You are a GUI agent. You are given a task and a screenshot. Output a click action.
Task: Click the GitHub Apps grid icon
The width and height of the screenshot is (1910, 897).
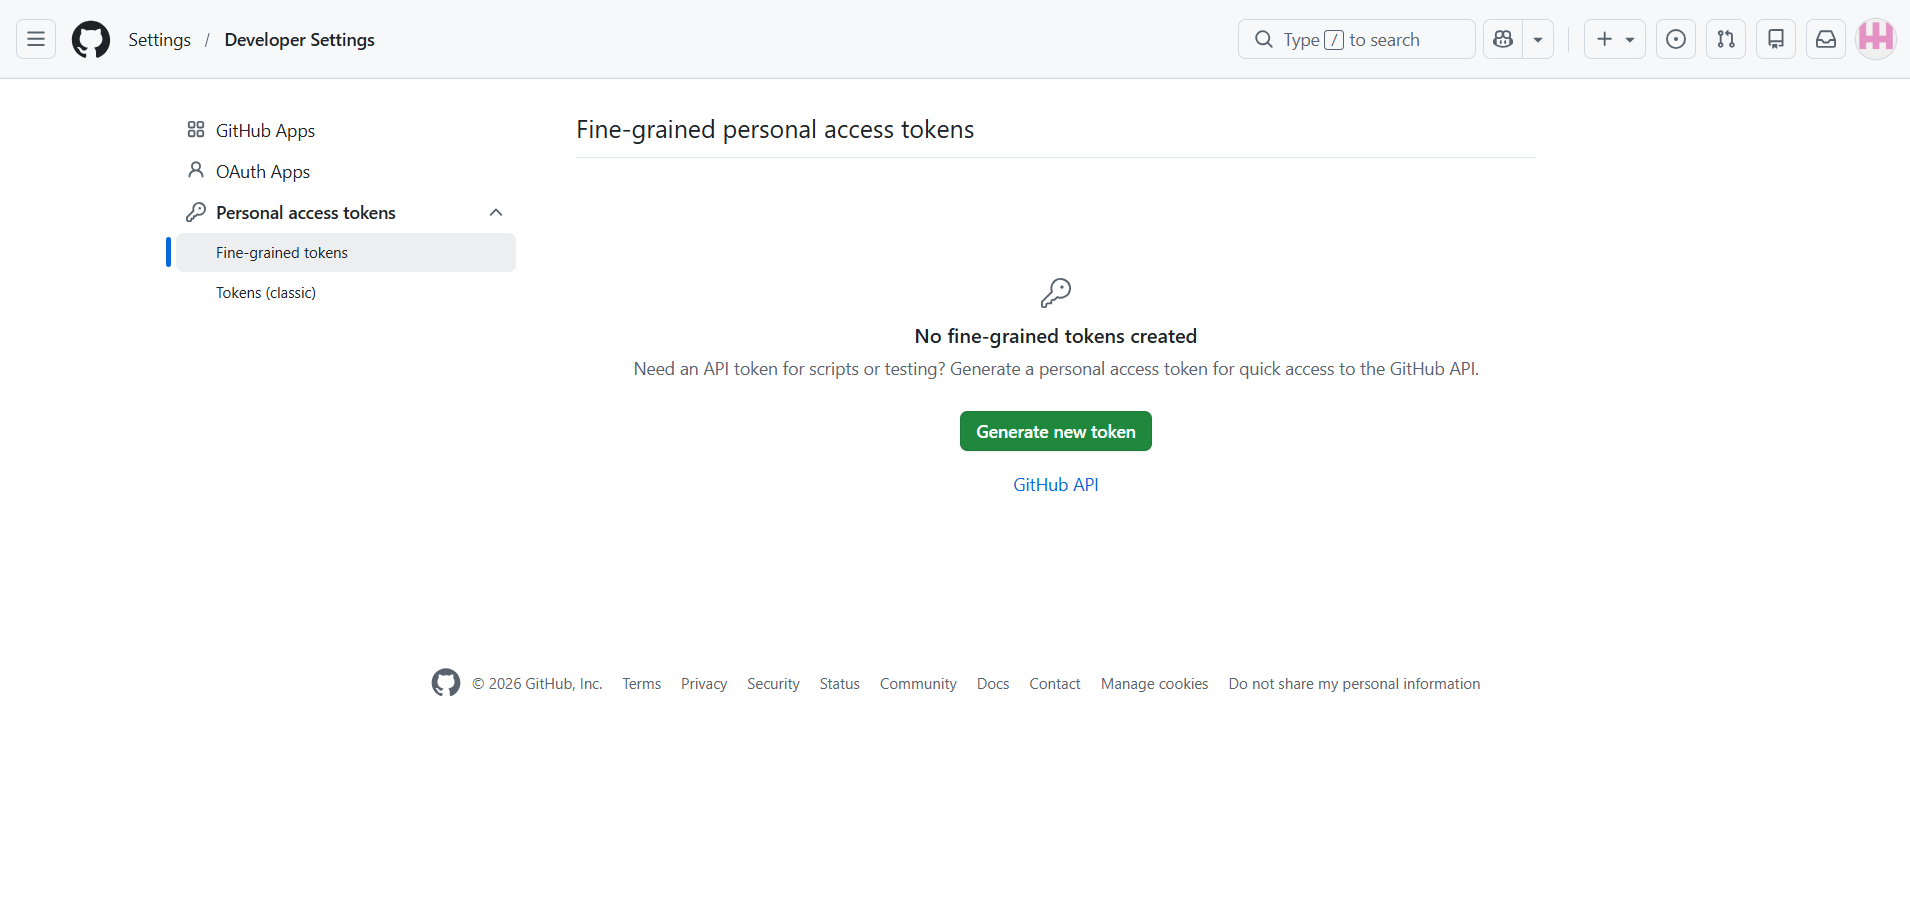pos(196,130)
